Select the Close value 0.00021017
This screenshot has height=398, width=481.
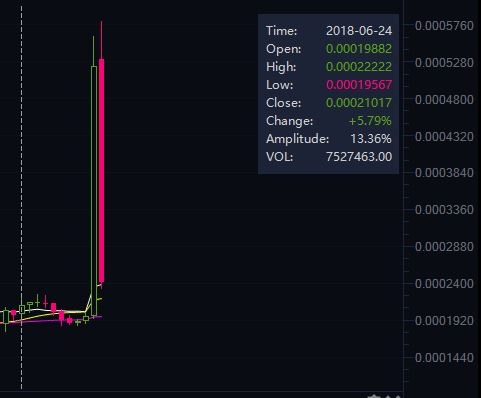[359, 103]
